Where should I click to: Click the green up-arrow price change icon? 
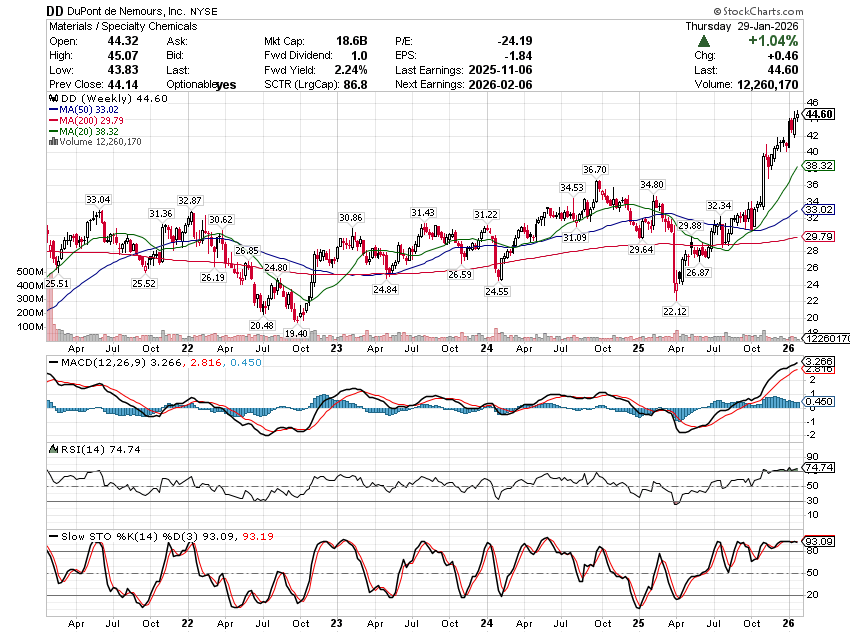pos(704,41)
